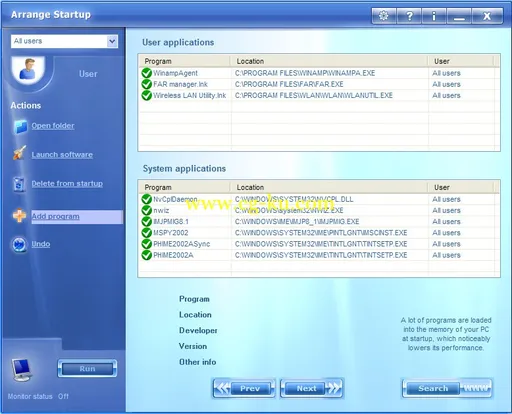This screenshot has height=414, width=512.
Task: Toggle the IMJPMIG8.1 check mark
Action: (x=147, y=222)
